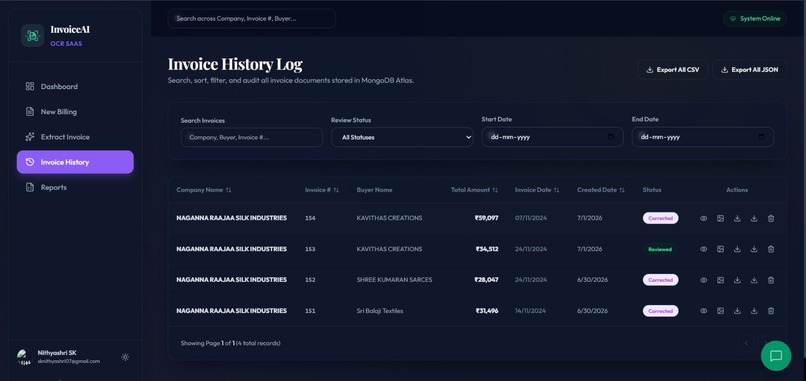
Task: Go to the previous page arrow
Action: pos(746,343)
